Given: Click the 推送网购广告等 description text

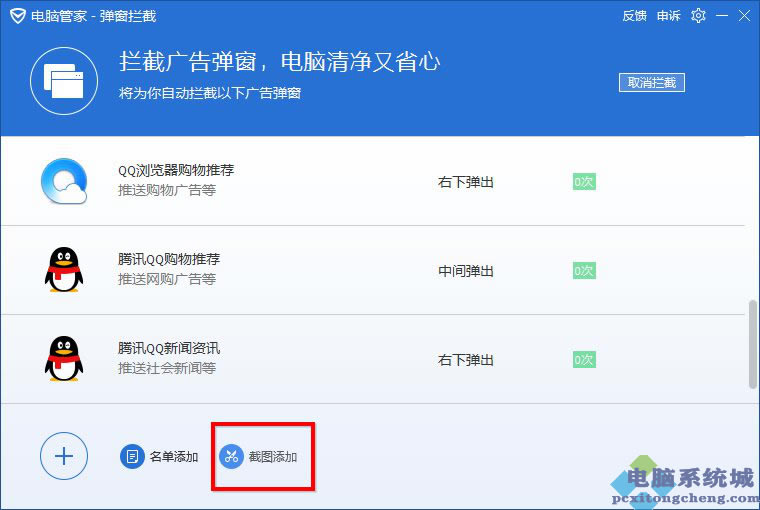Looking at the screenshot, I should tap(167, 279).
